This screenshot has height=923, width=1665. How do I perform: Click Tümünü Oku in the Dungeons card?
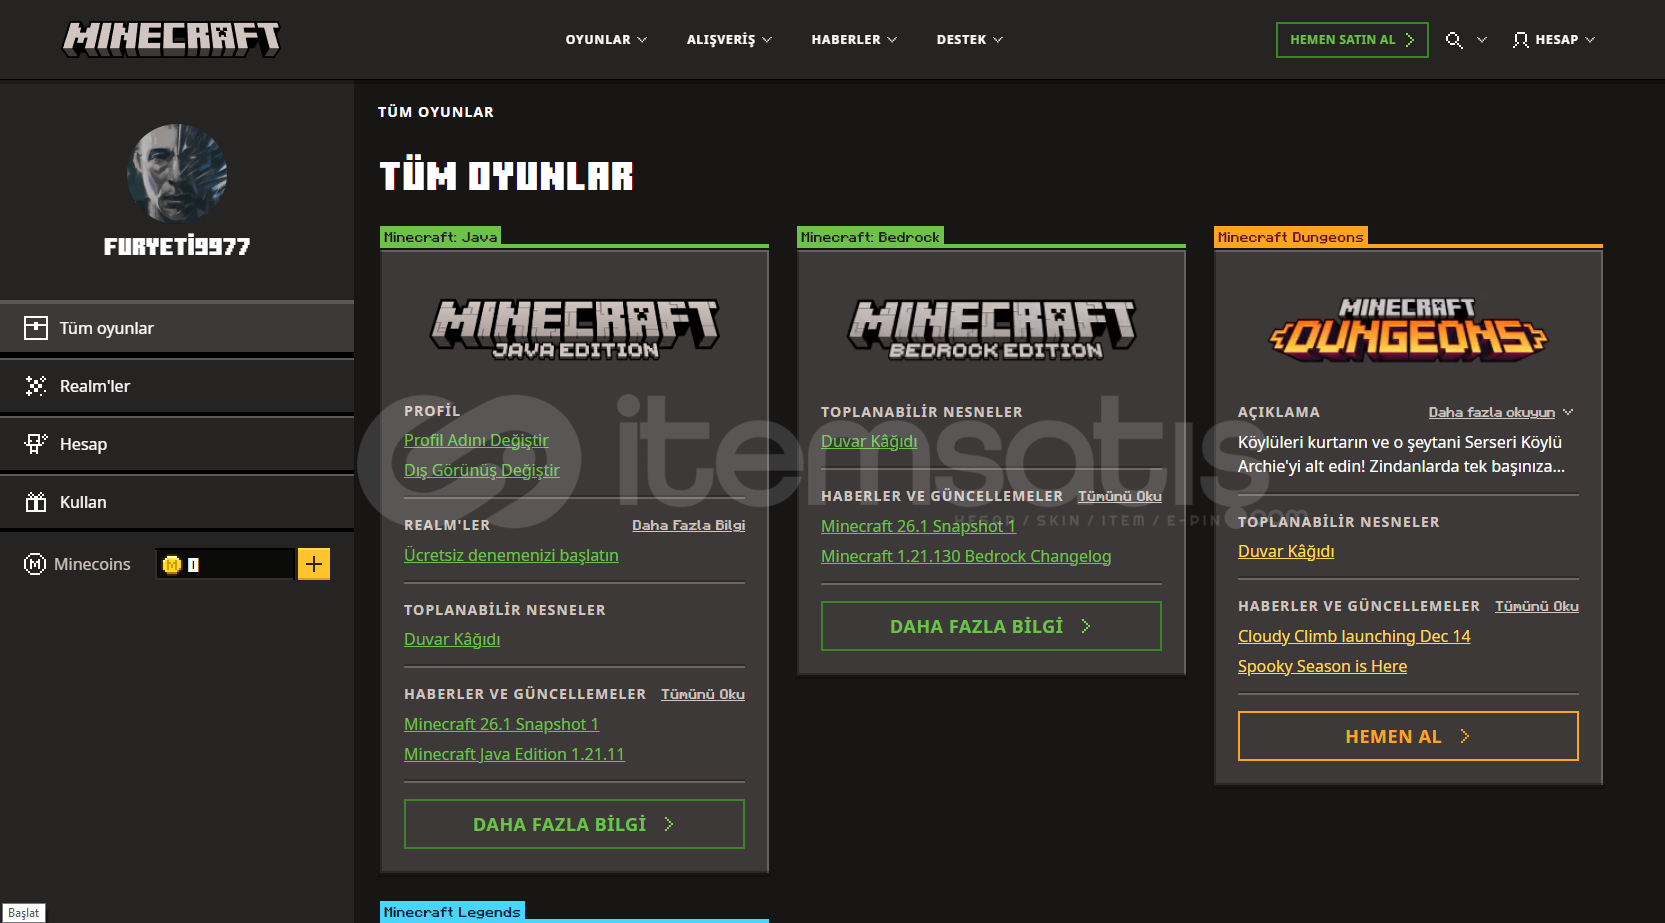pyautogui.click(x=1537, y=606)
